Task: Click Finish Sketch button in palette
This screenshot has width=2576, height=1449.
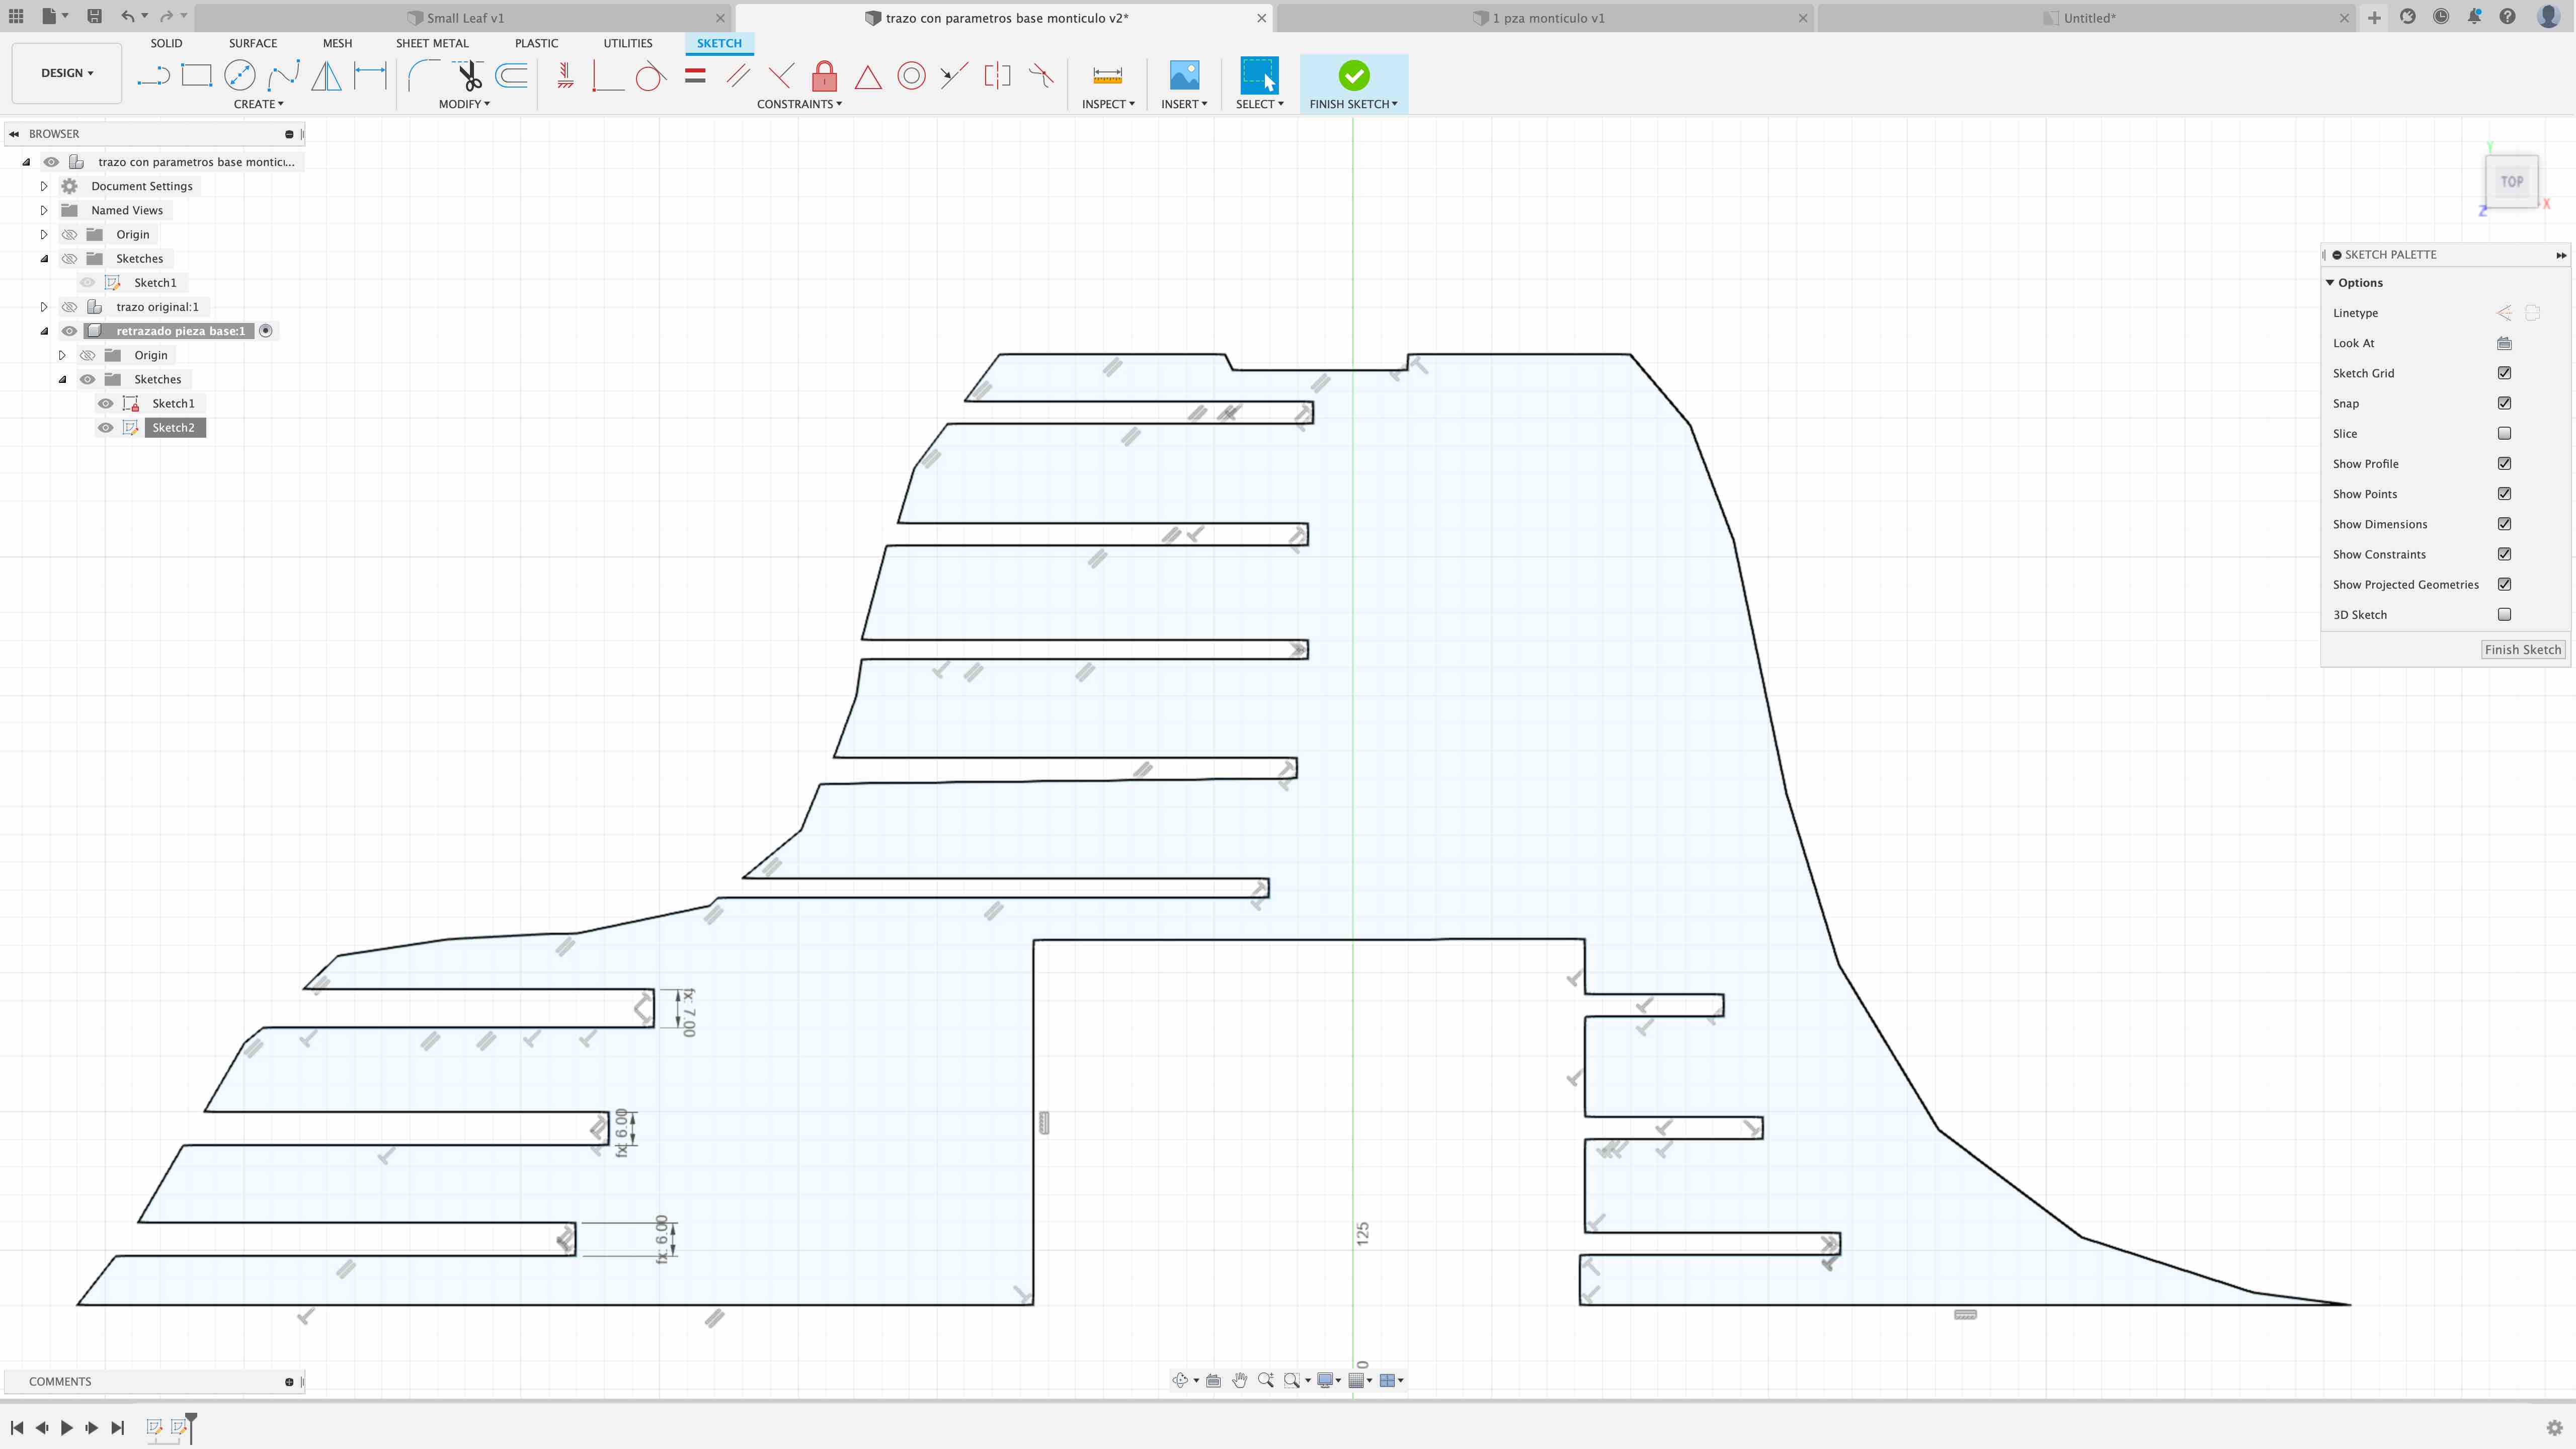Action: [x=2522, y=649]
